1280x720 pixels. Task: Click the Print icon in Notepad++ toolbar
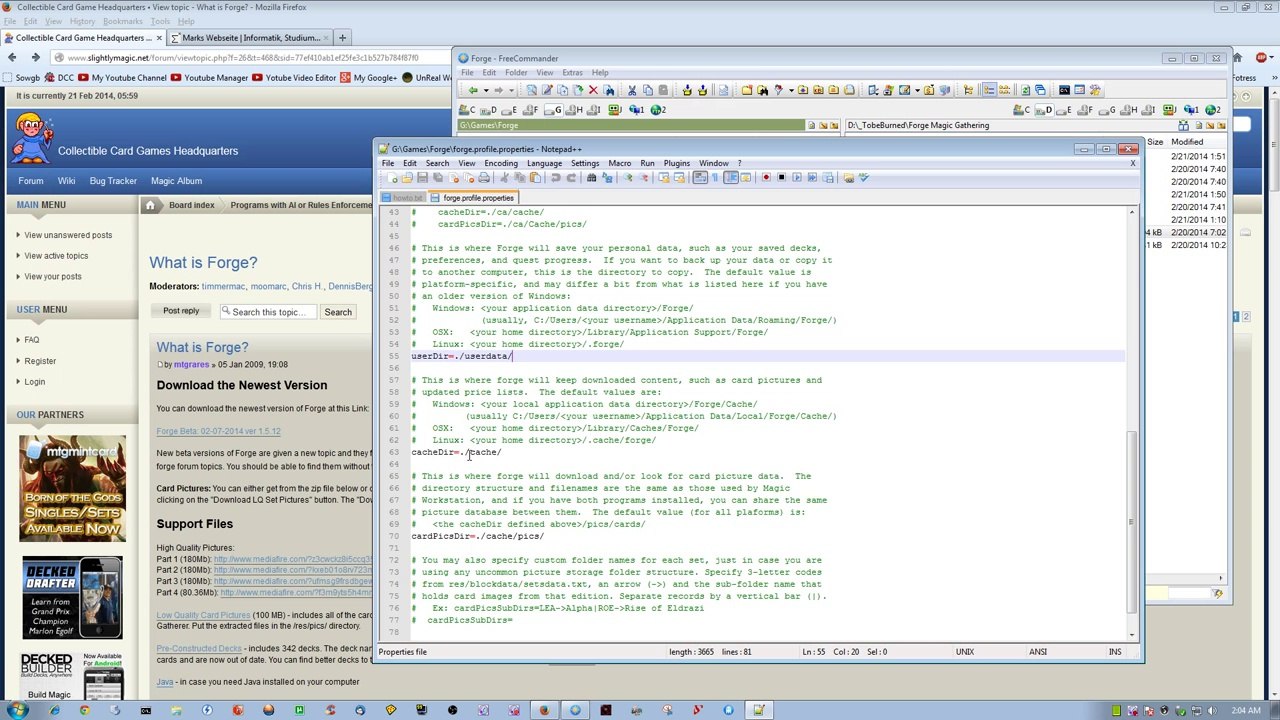484,178
